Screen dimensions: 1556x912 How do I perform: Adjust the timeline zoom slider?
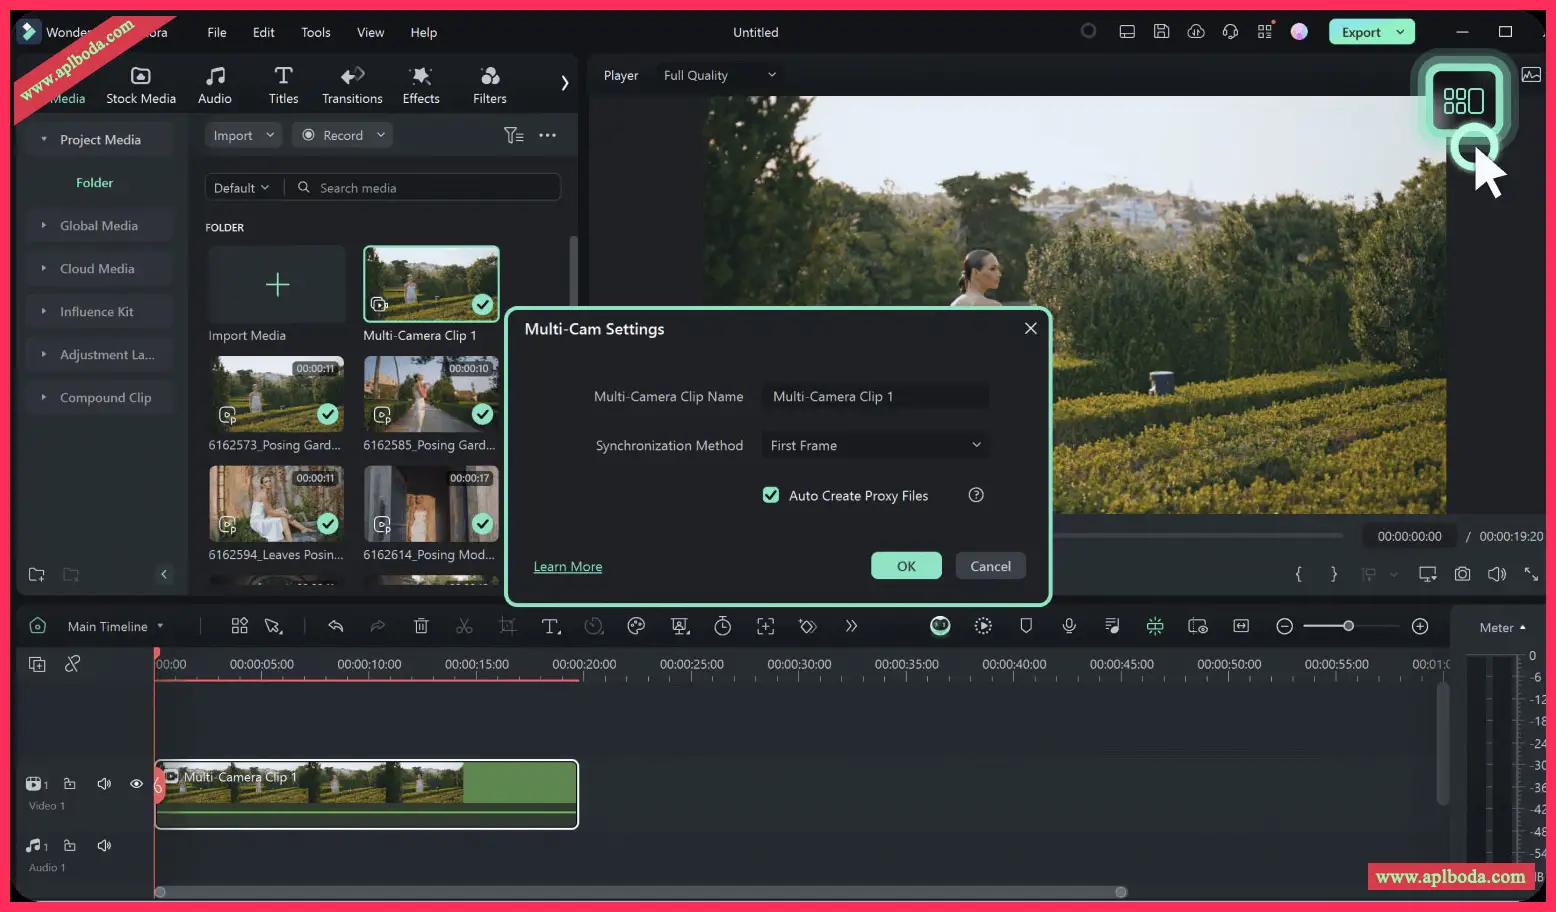pos(1348,626)
